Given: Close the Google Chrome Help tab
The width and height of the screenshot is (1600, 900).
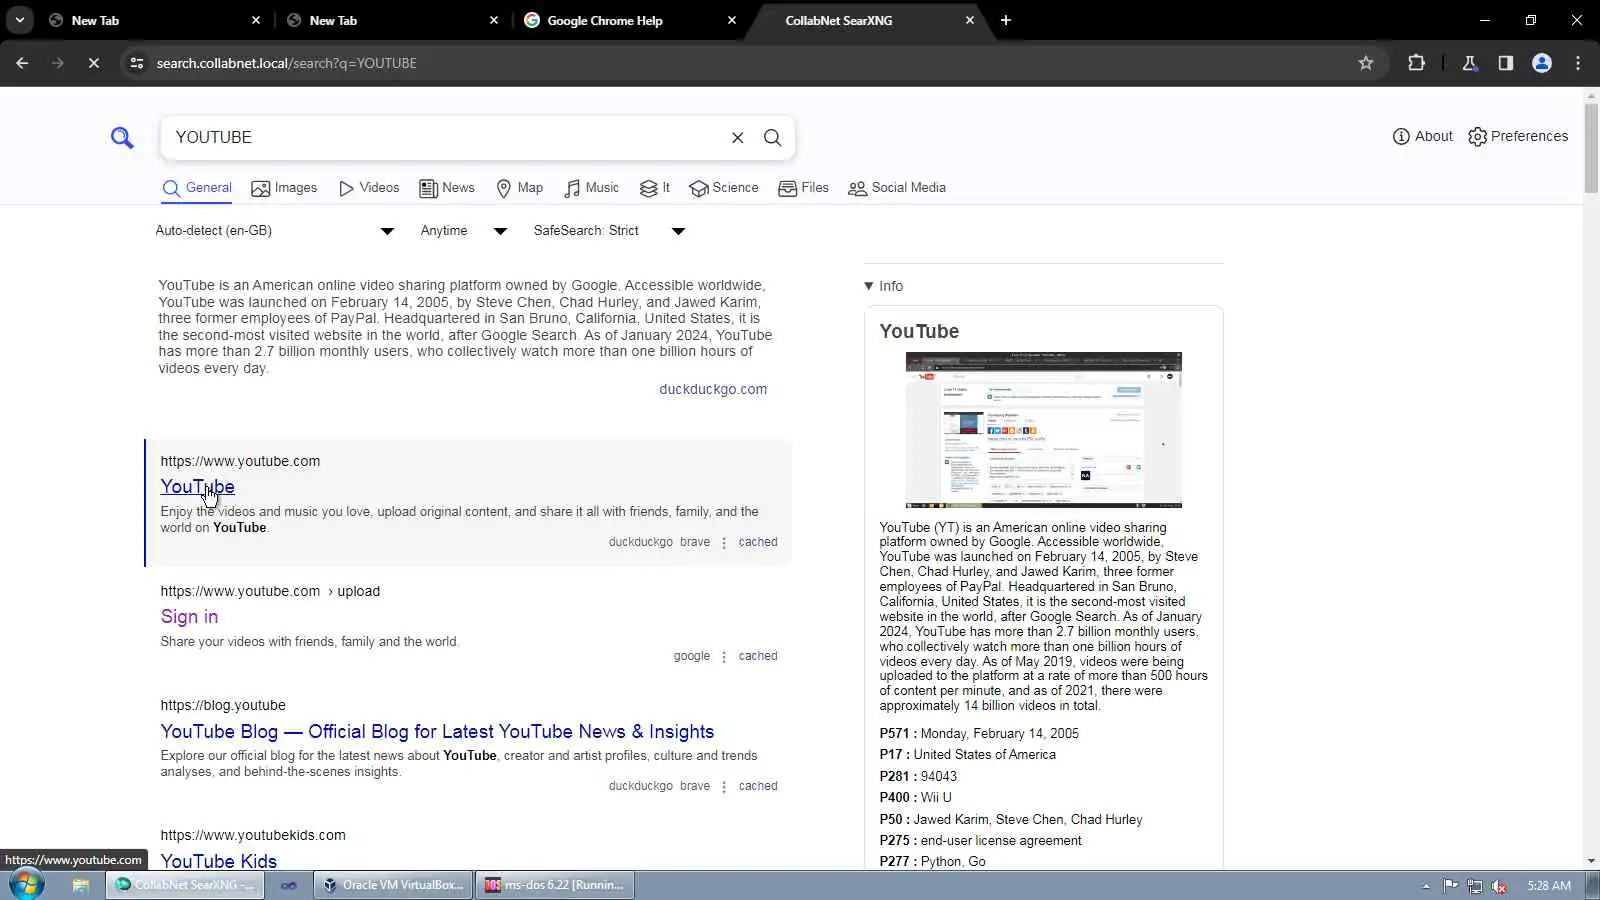Looking at the screenshot, I should pos(732,20).
